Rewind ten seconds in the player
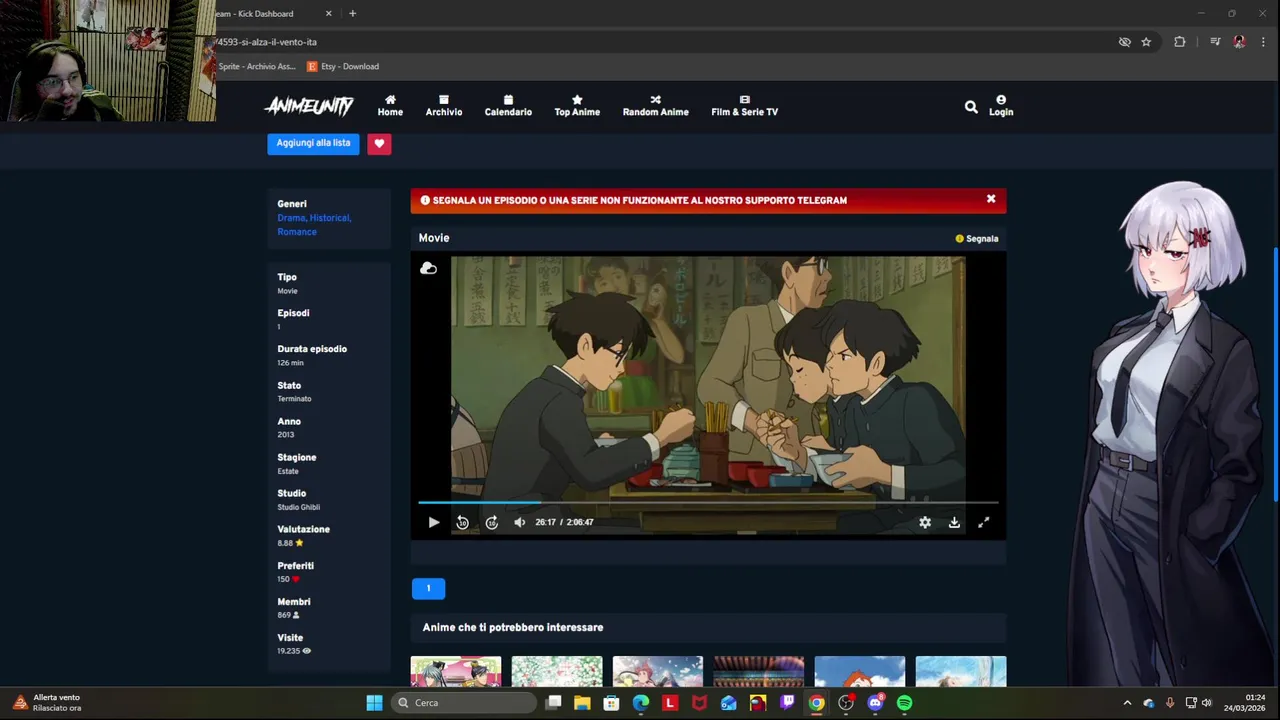Screen dimensions: 1280x720 462,522
